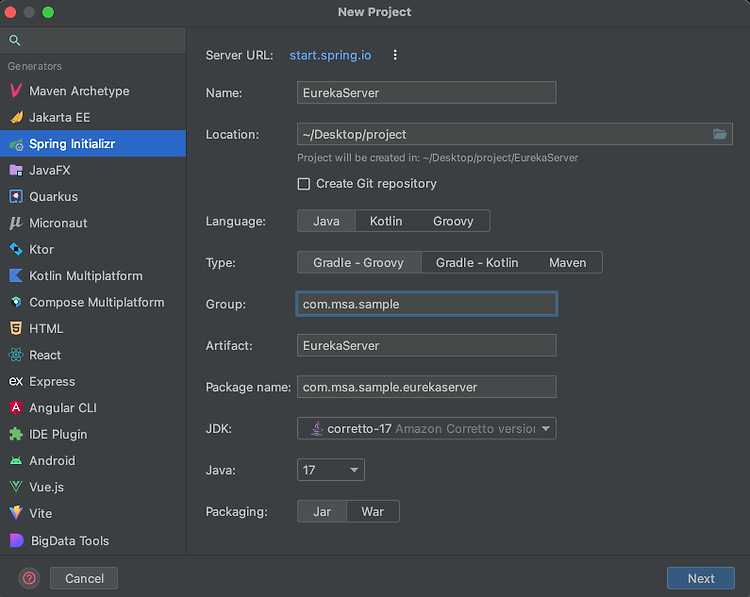Select Vite generator
The height and width of the screenshot is (597, 750).
coord(93,513)
